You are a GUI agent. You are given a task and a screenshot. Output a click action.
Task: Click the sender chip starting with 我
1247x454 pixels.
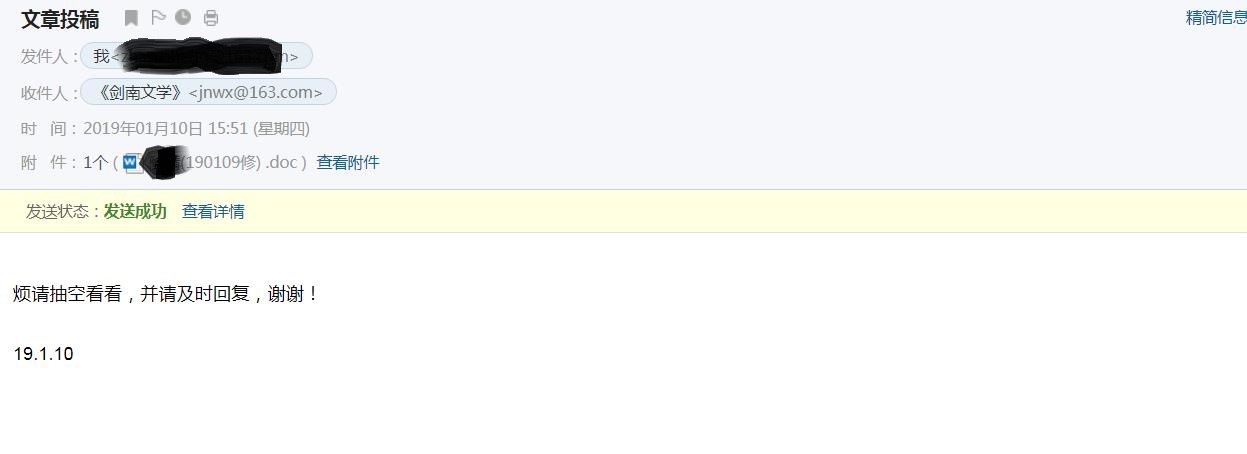(196, 56)
